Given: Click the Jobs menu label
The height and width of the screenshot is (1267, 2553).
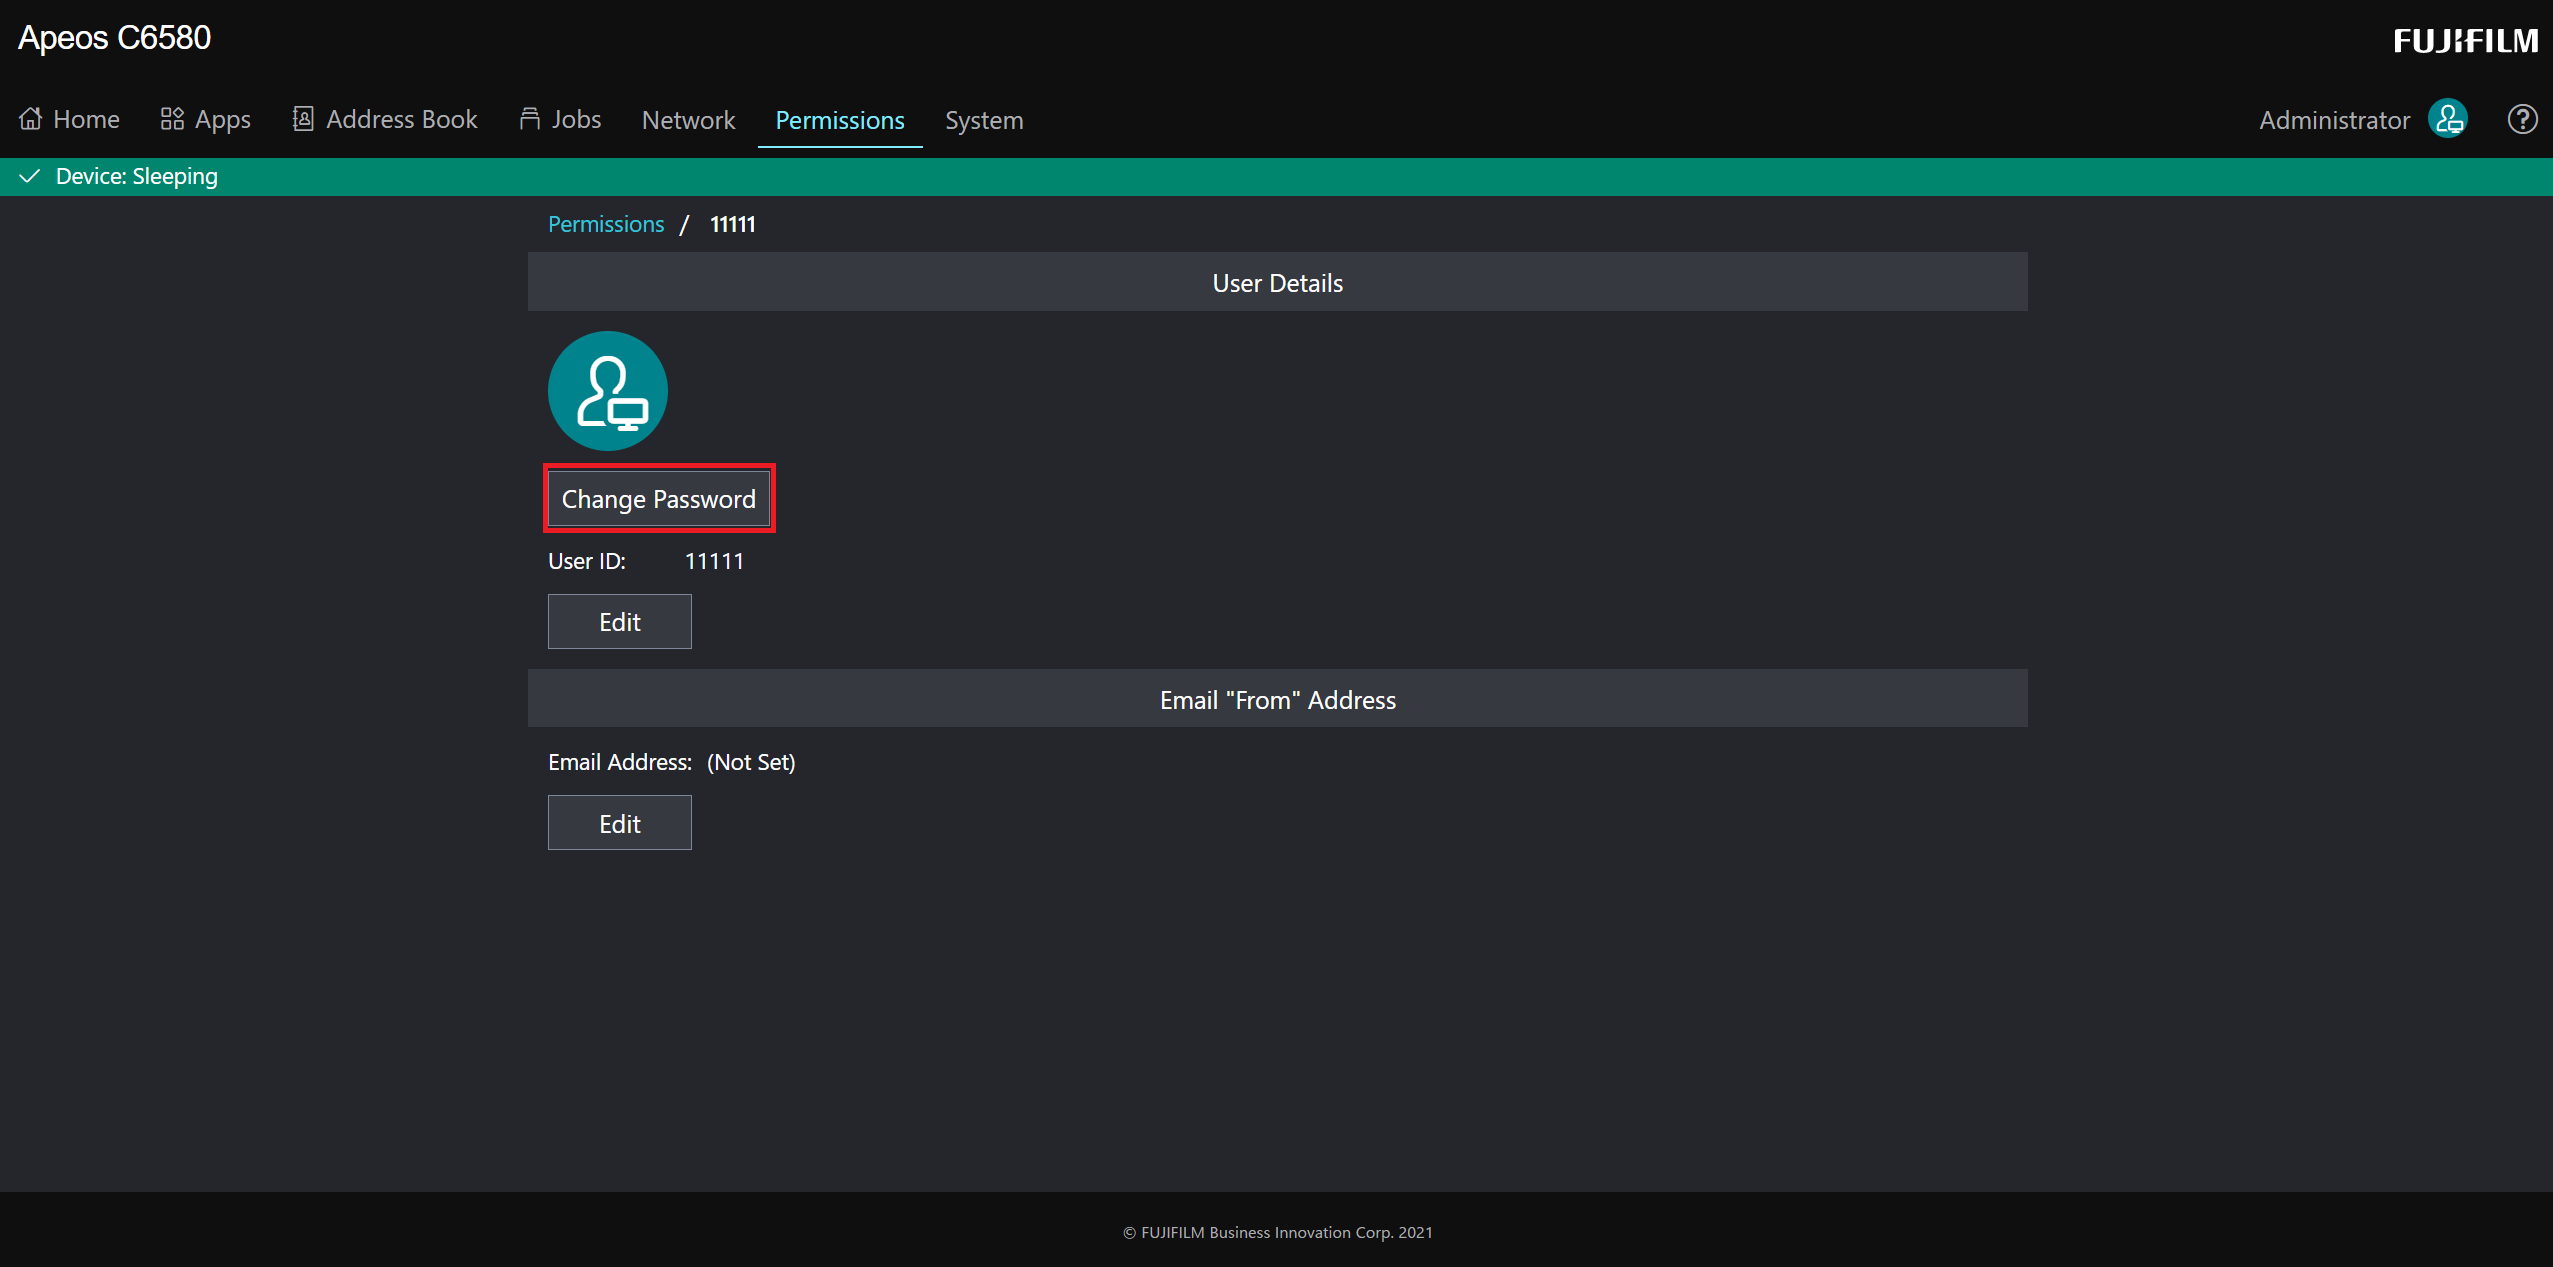Looking at the screenshot, I should (576, 119).
